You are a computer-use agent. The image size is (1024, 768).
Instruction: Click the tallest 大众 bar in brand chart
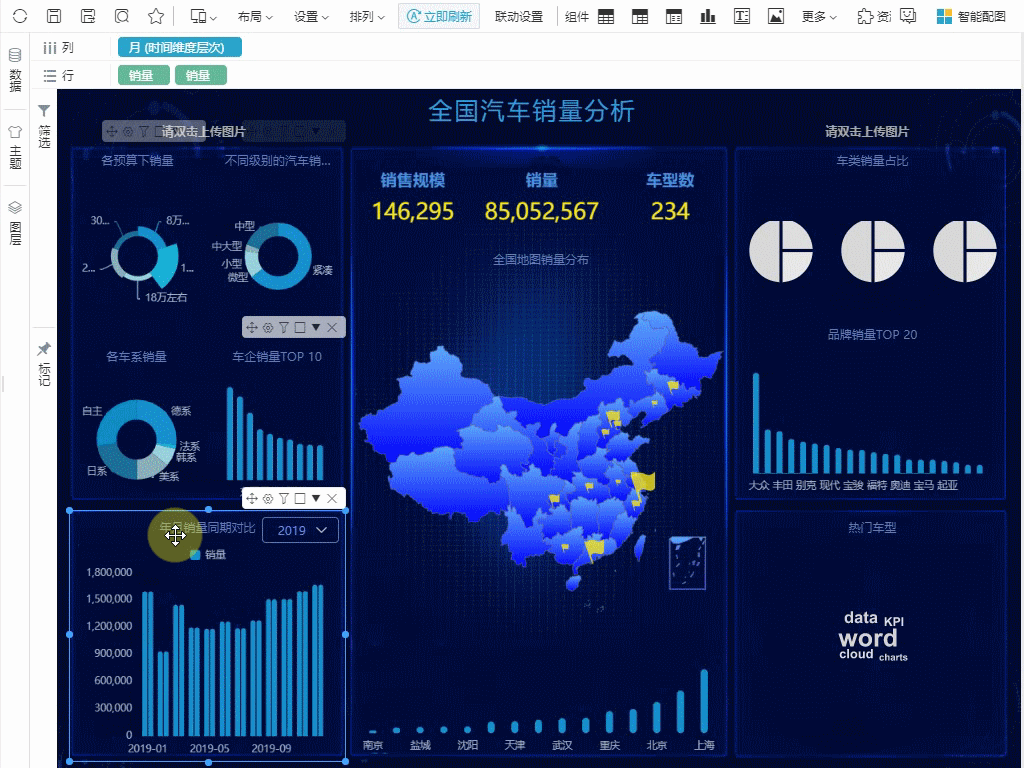coord(756,423)
